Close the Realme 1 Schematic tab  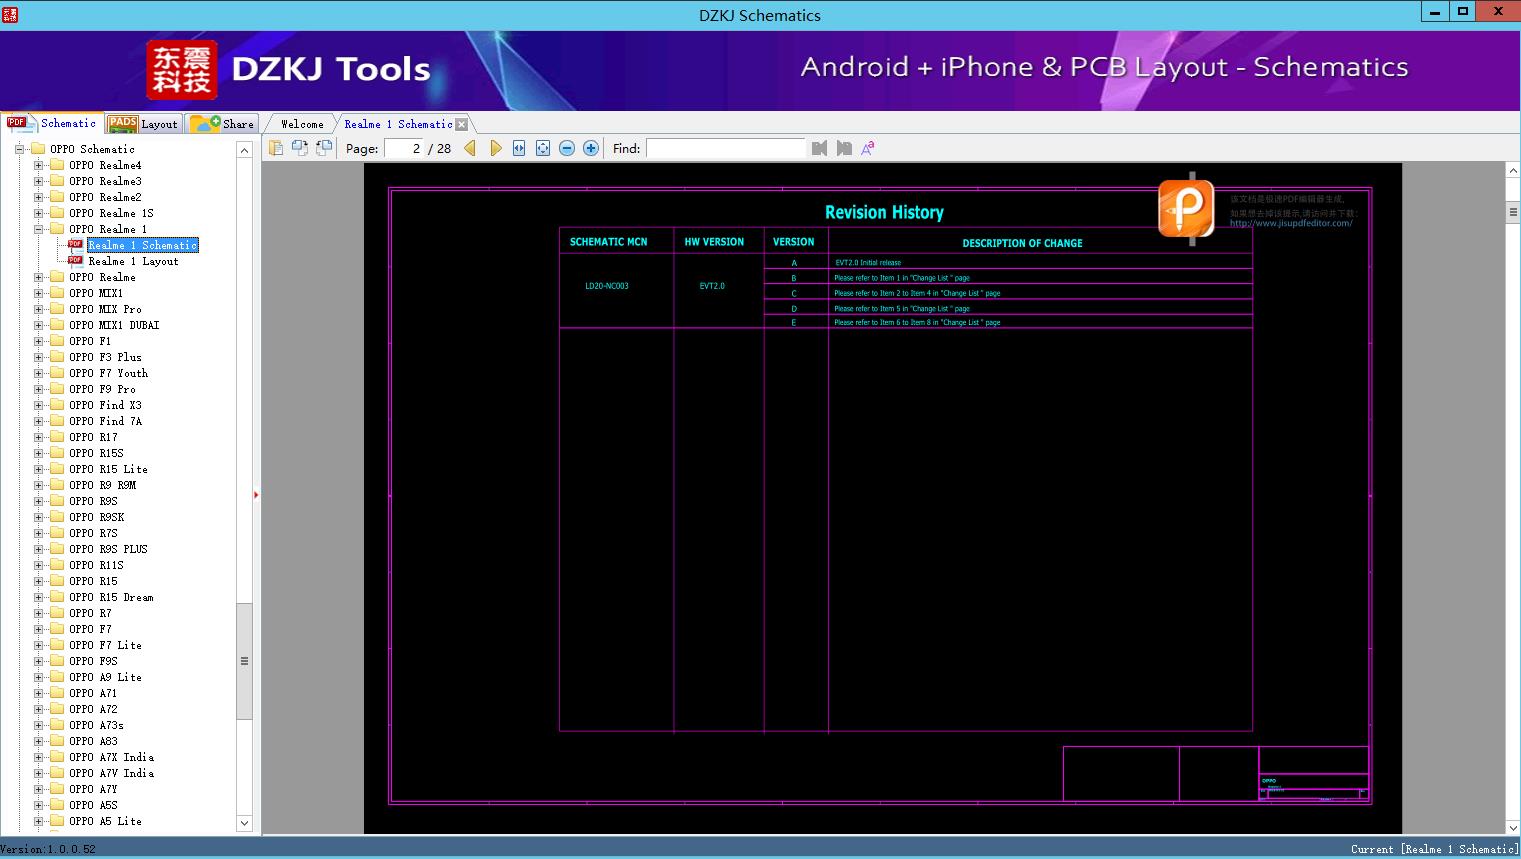click(461, 125)
